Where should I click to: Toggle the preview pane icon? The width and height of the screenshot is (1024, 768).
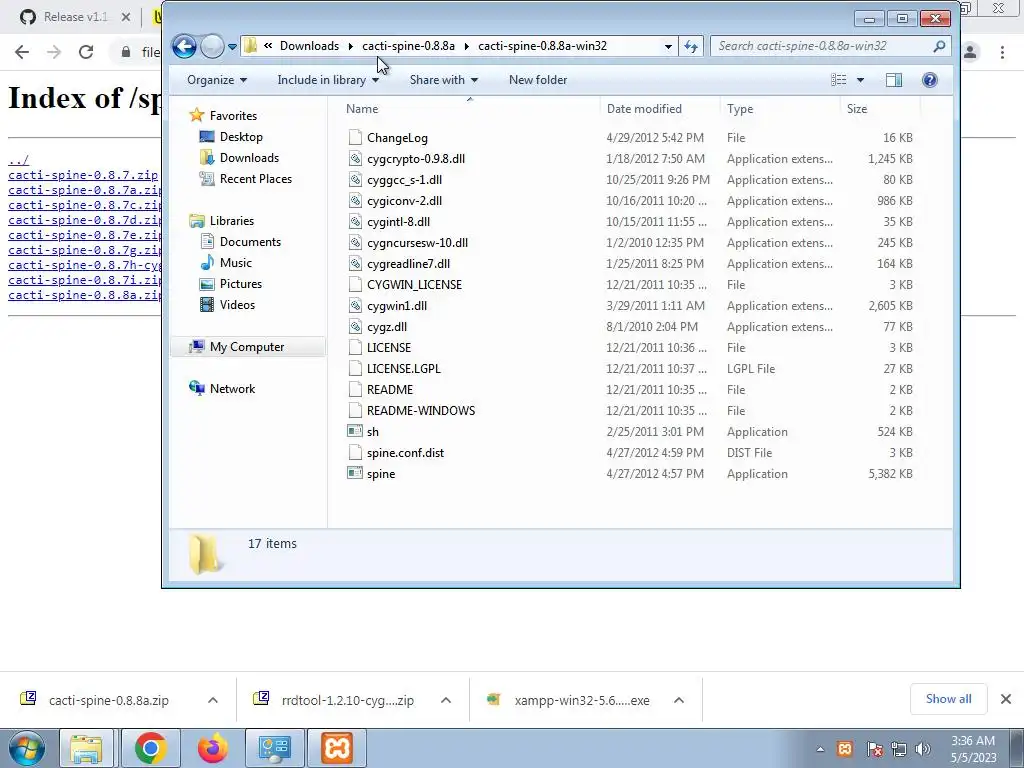pos(893,80)
